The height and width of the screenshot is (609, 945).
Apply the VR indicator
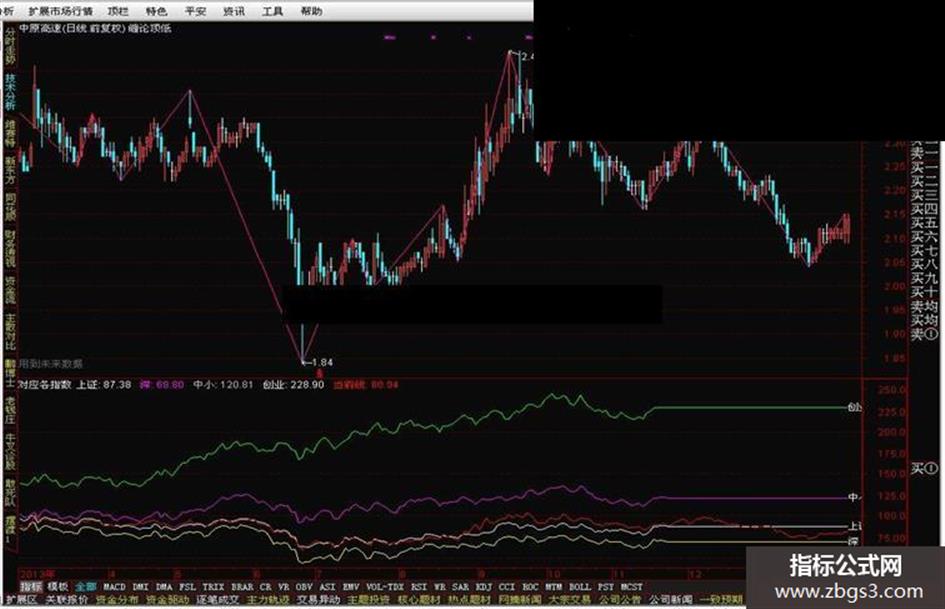[x=284, y=587]
